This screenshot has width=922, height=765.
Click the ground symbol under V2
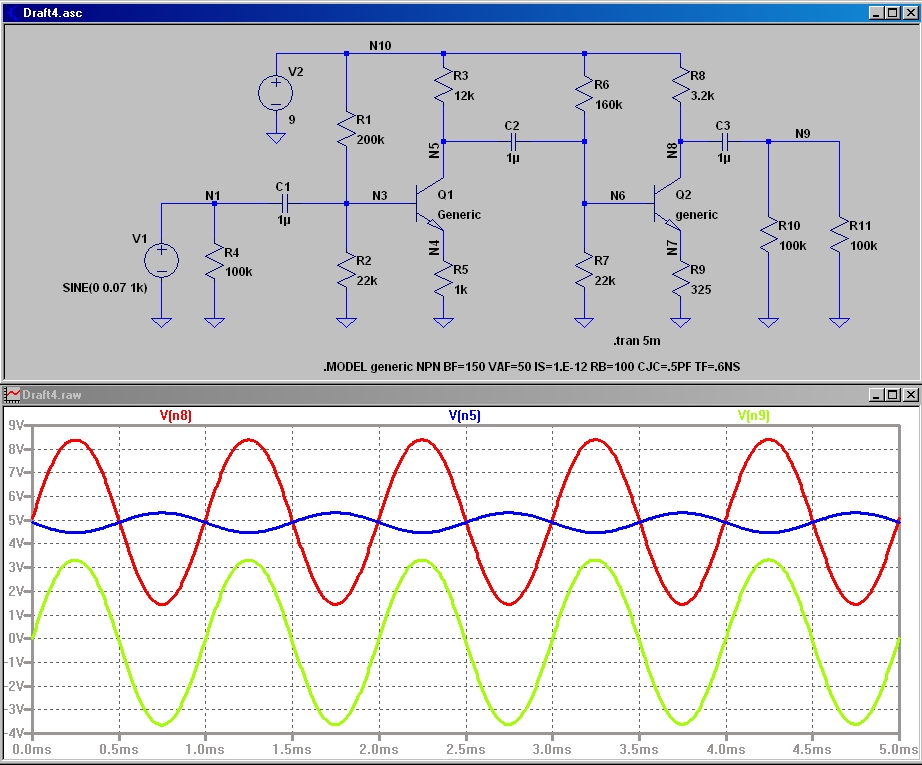click(x=276, y=138)
